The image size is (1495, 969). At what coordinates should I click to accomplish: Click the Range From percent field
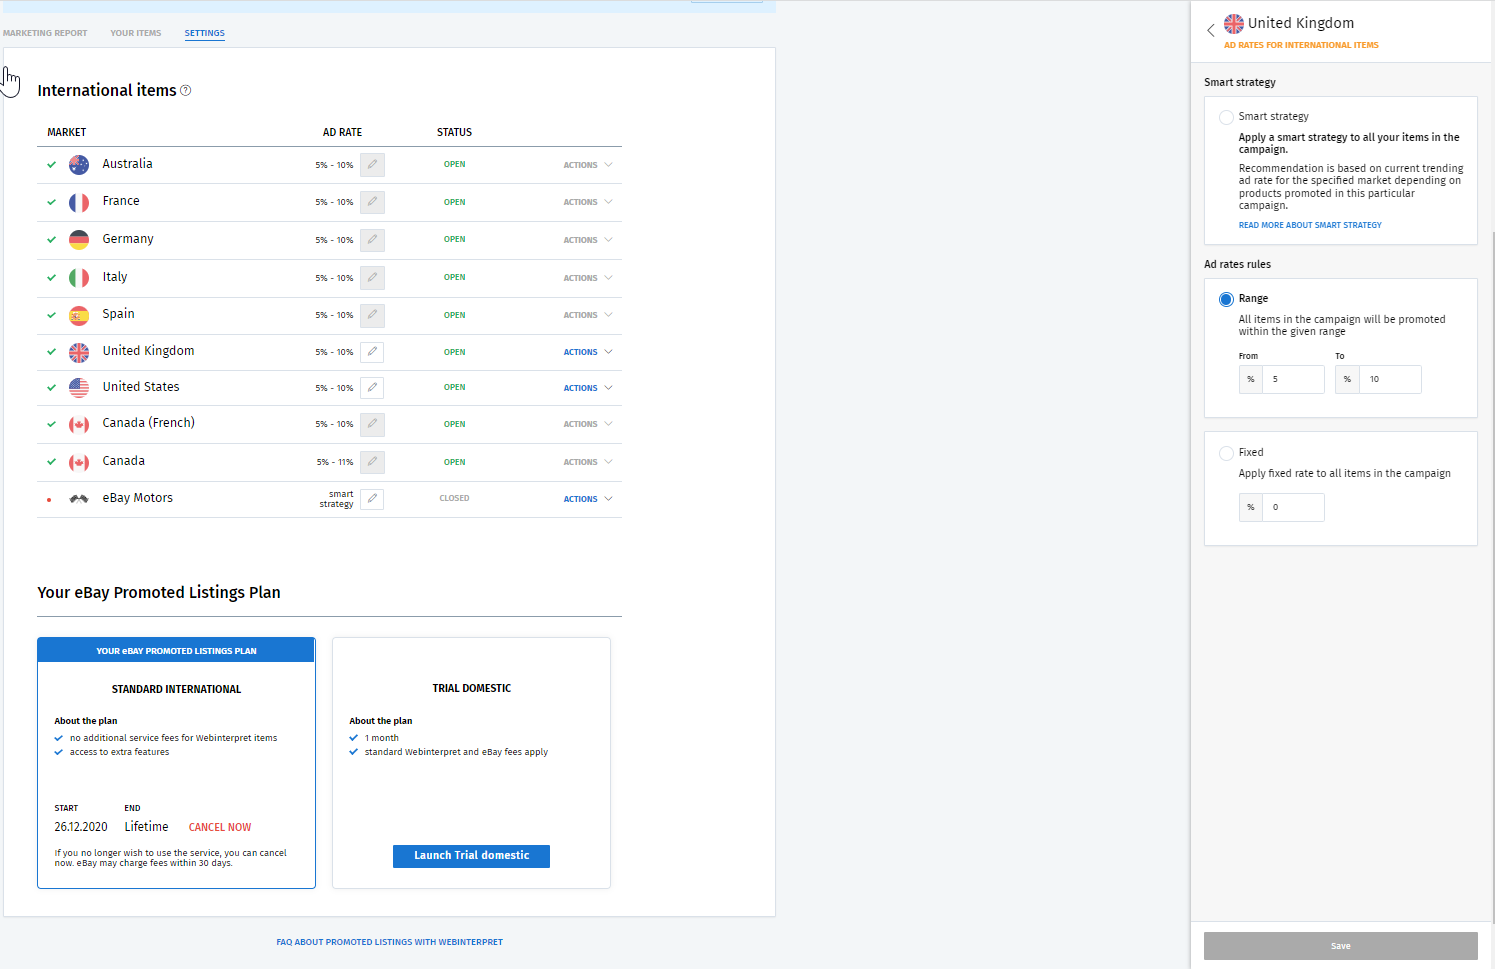(x=1293, y=379)
